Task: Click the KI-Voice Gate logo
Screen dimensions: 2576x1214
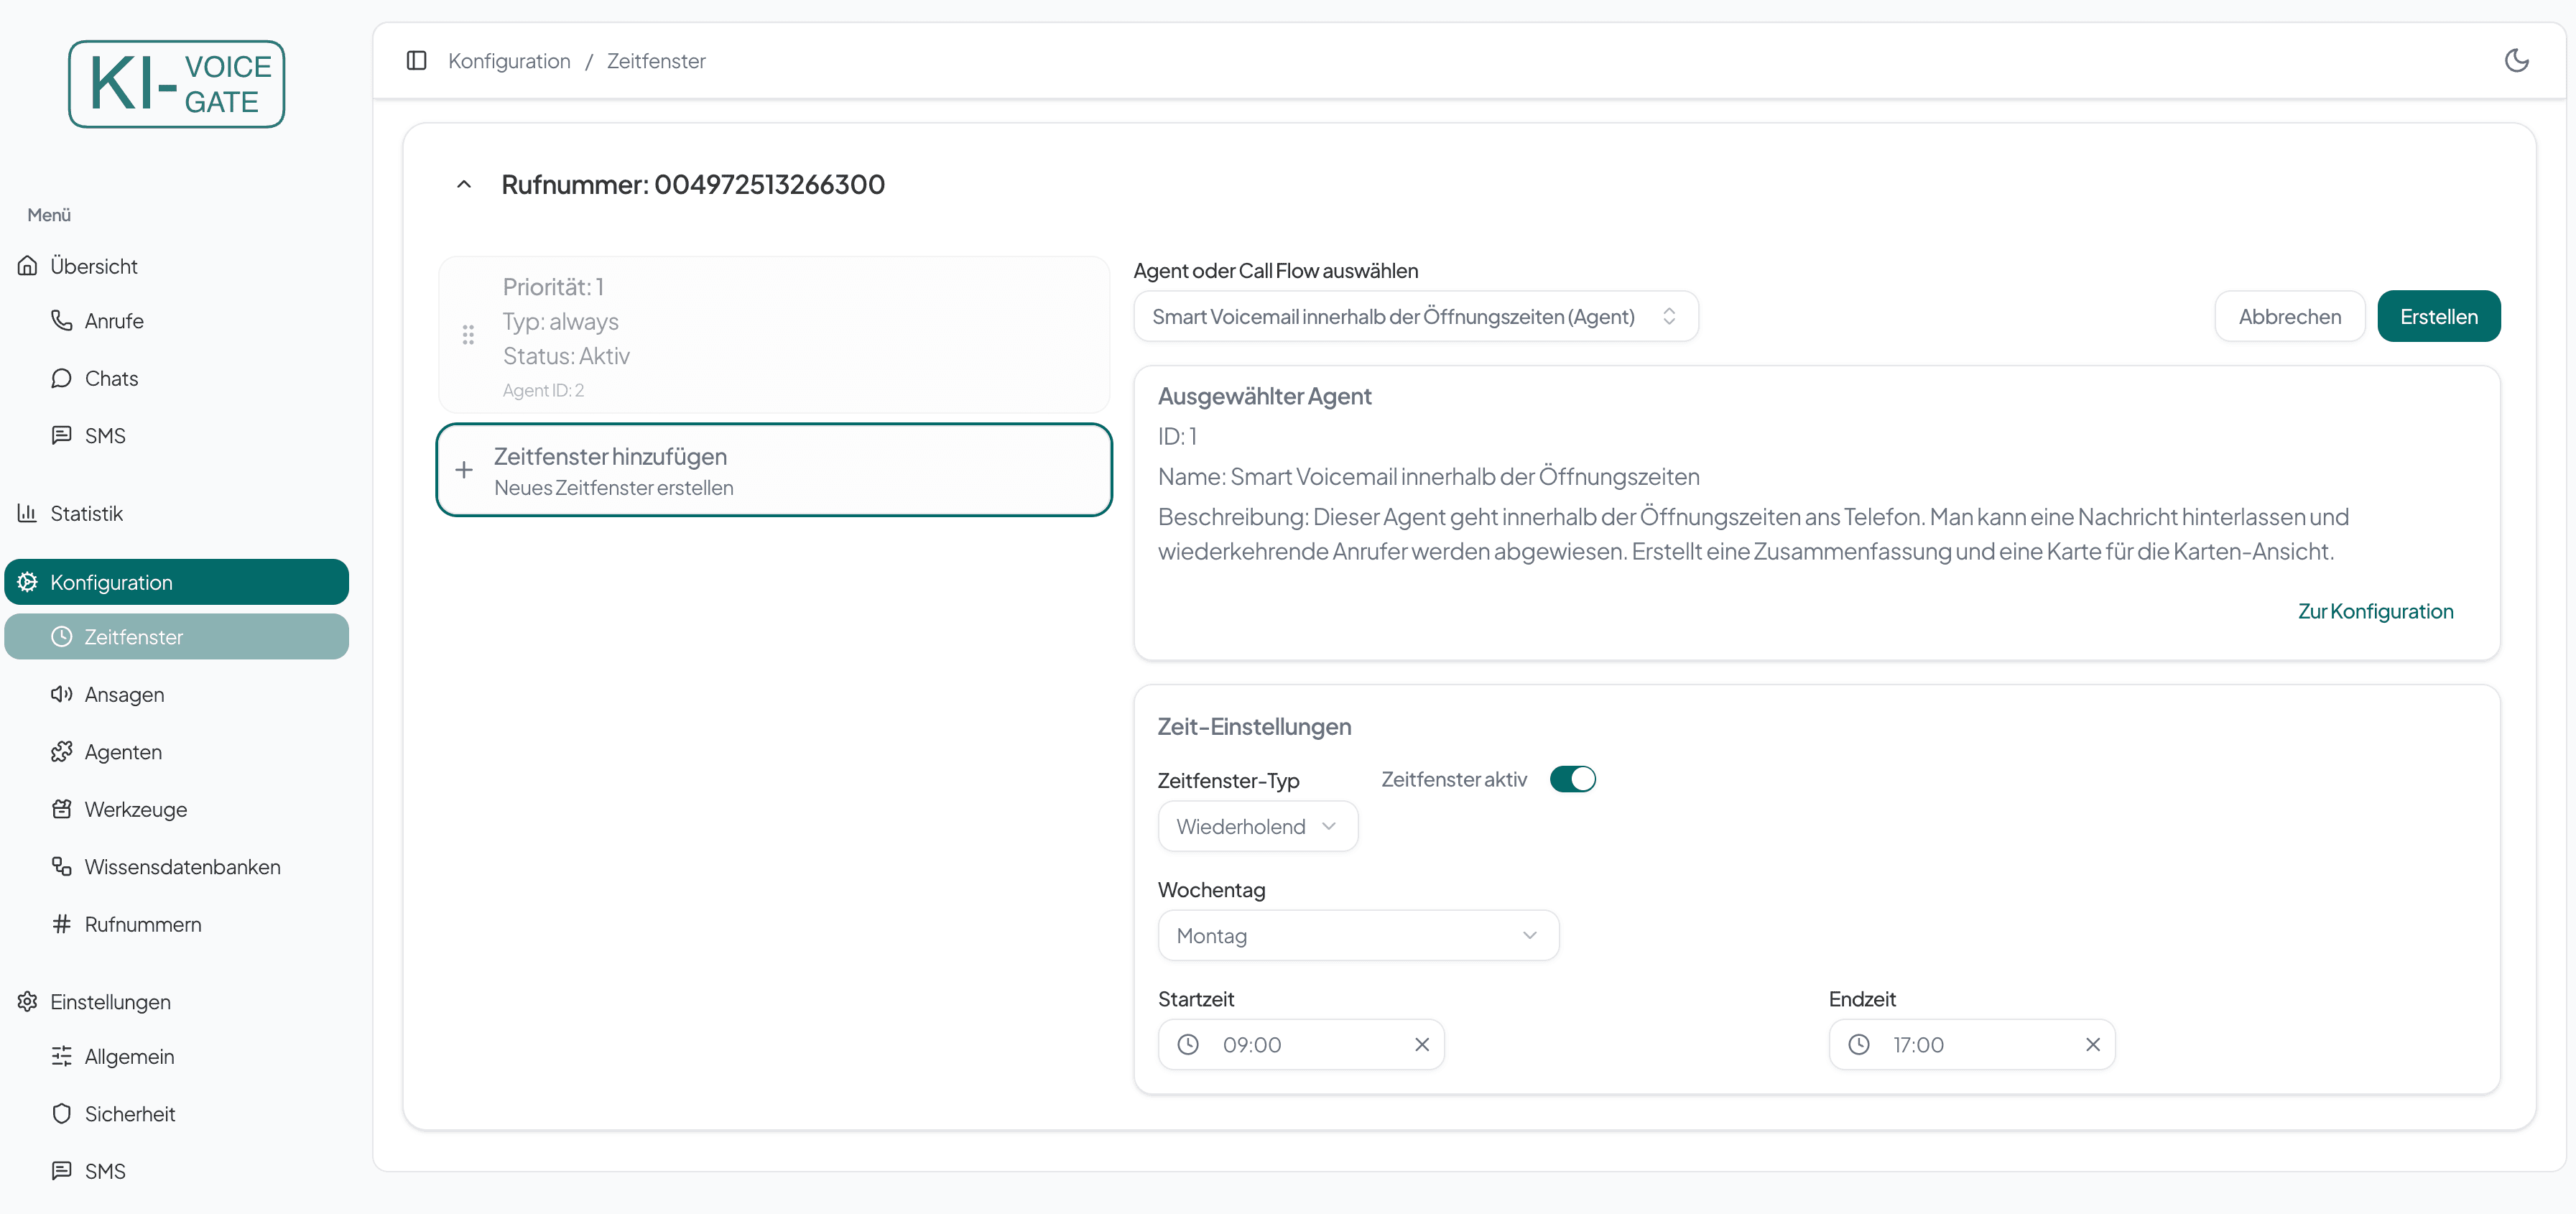Action: tap(177, 84)
